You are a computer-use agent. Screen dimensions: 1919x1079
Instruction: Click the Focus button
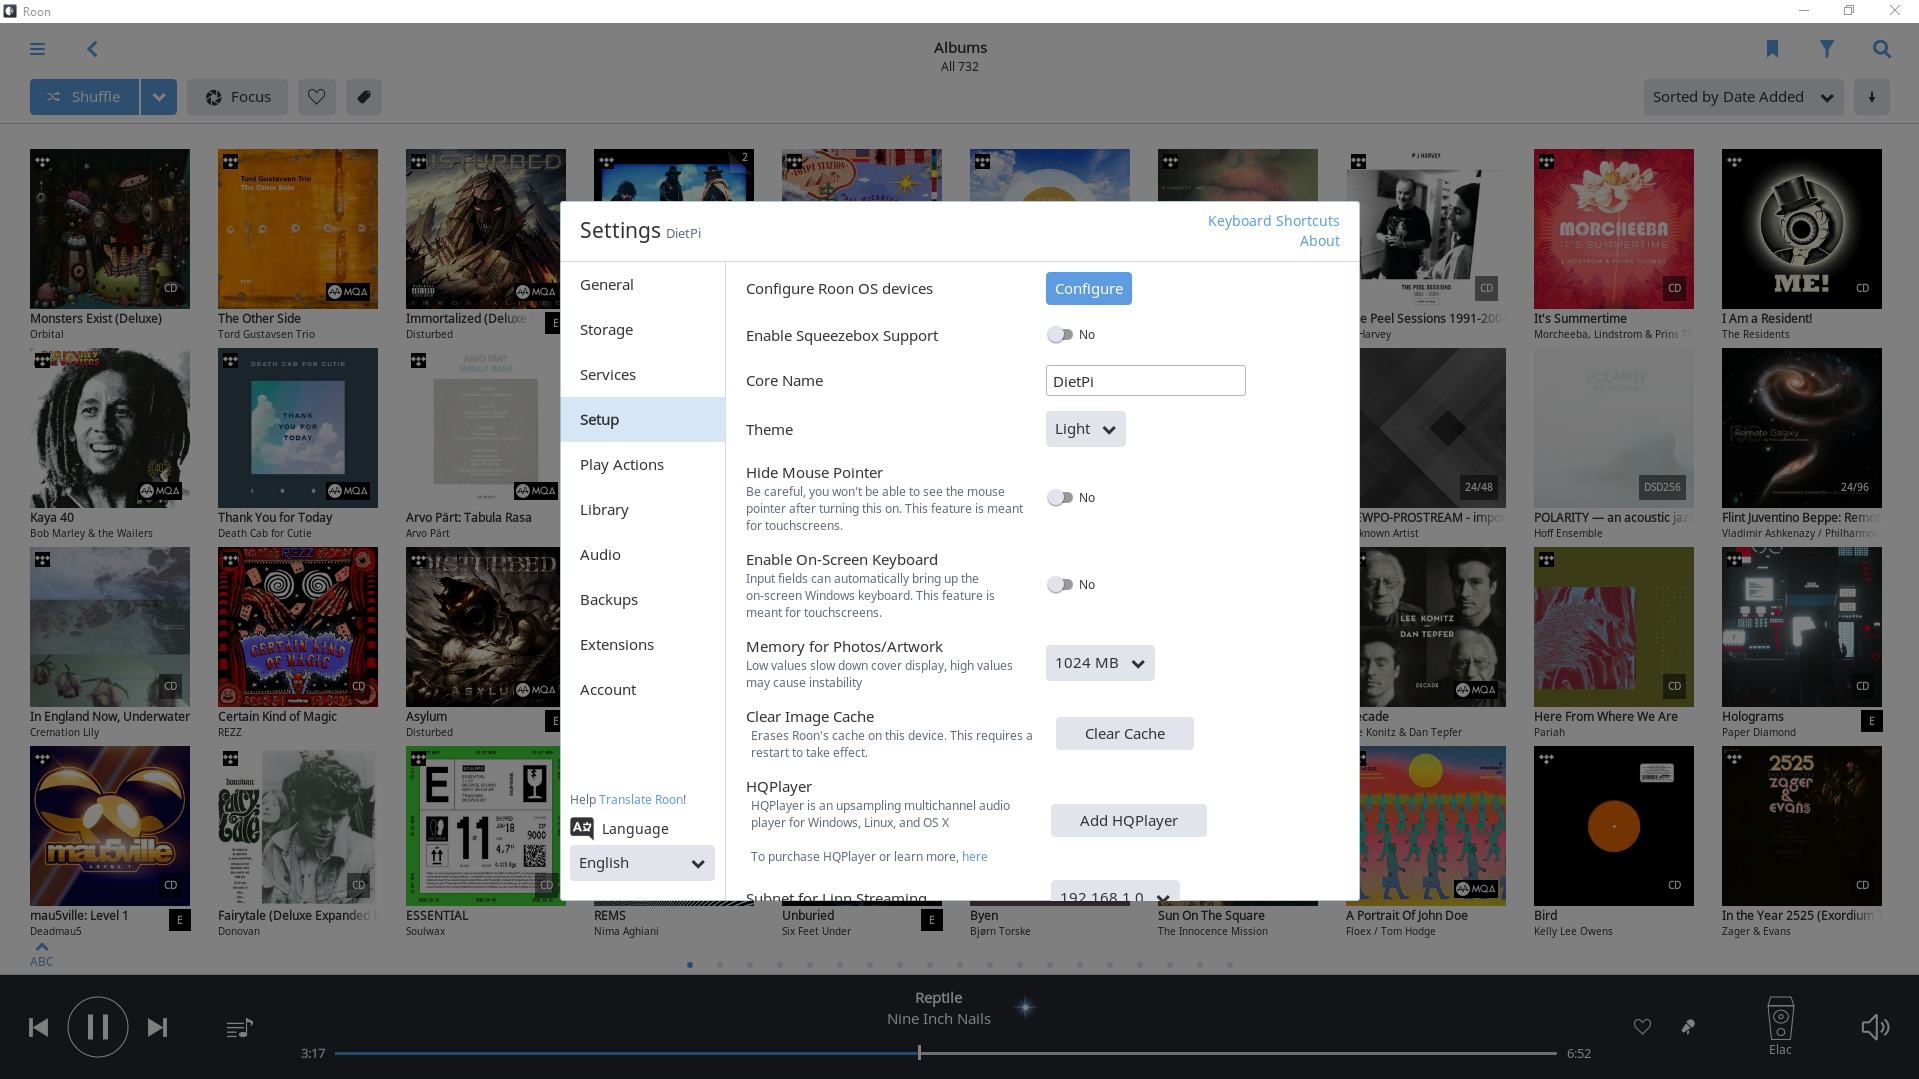[x=237, y=97]
